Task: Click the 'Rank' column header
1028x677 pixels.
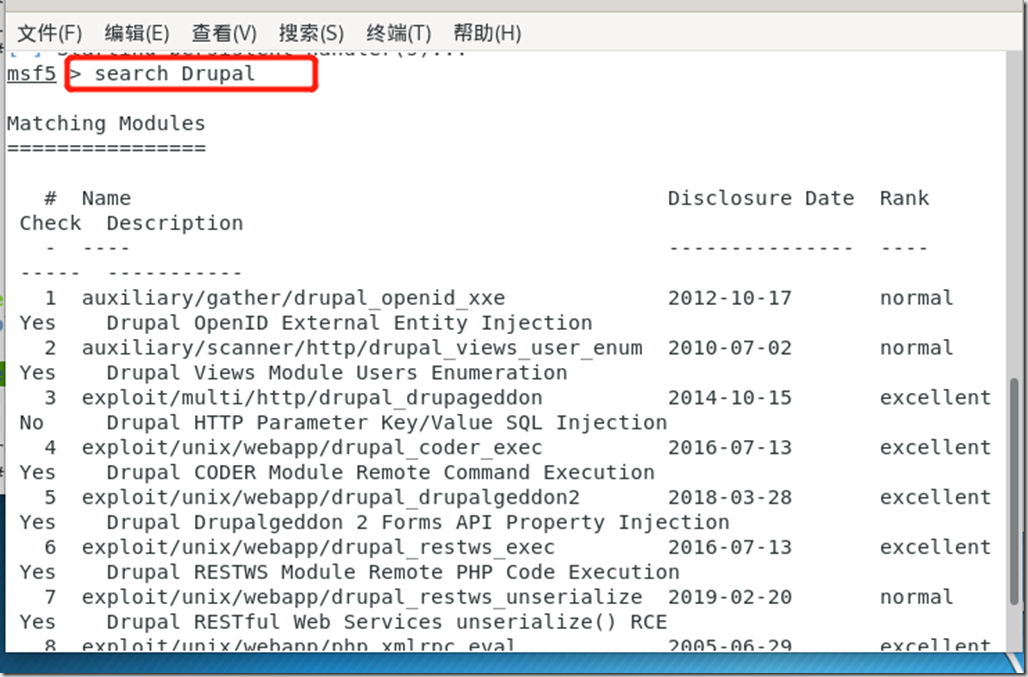Action: [x=904, y=198]
